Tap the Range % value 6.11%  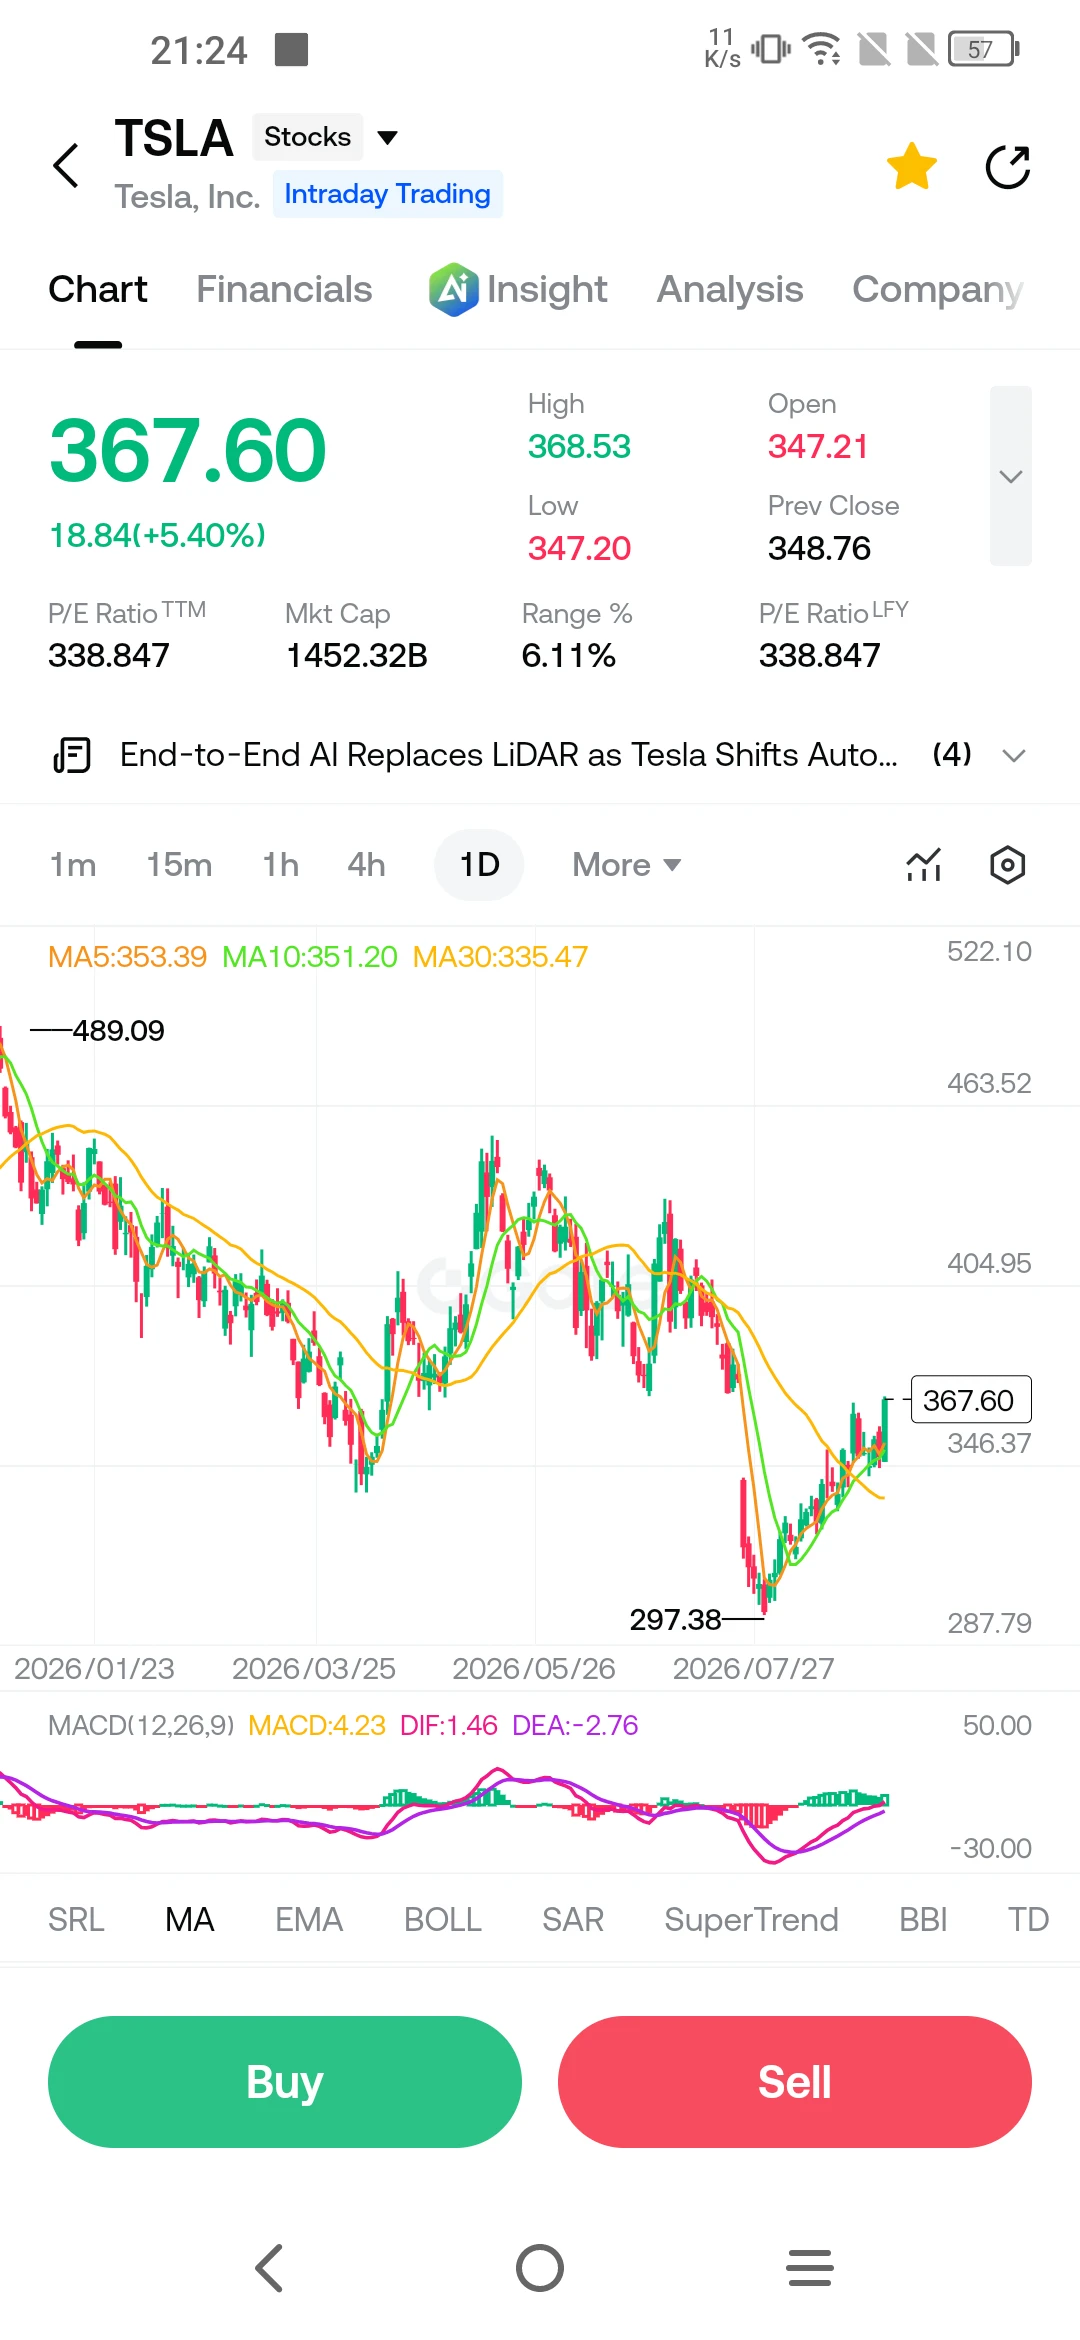pyautogui.click(x=569, y=656)
